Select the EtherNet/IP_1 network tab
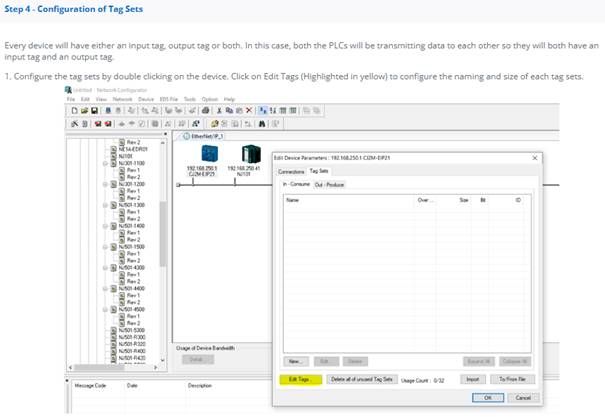The image size is (605, 417). click(x=203, y=136)
